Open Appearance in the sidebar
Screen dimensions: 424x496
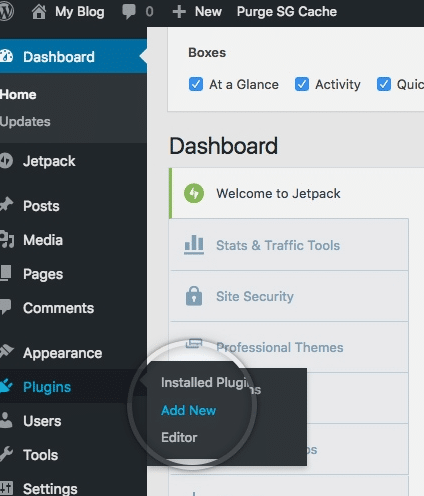click(62, 353)
